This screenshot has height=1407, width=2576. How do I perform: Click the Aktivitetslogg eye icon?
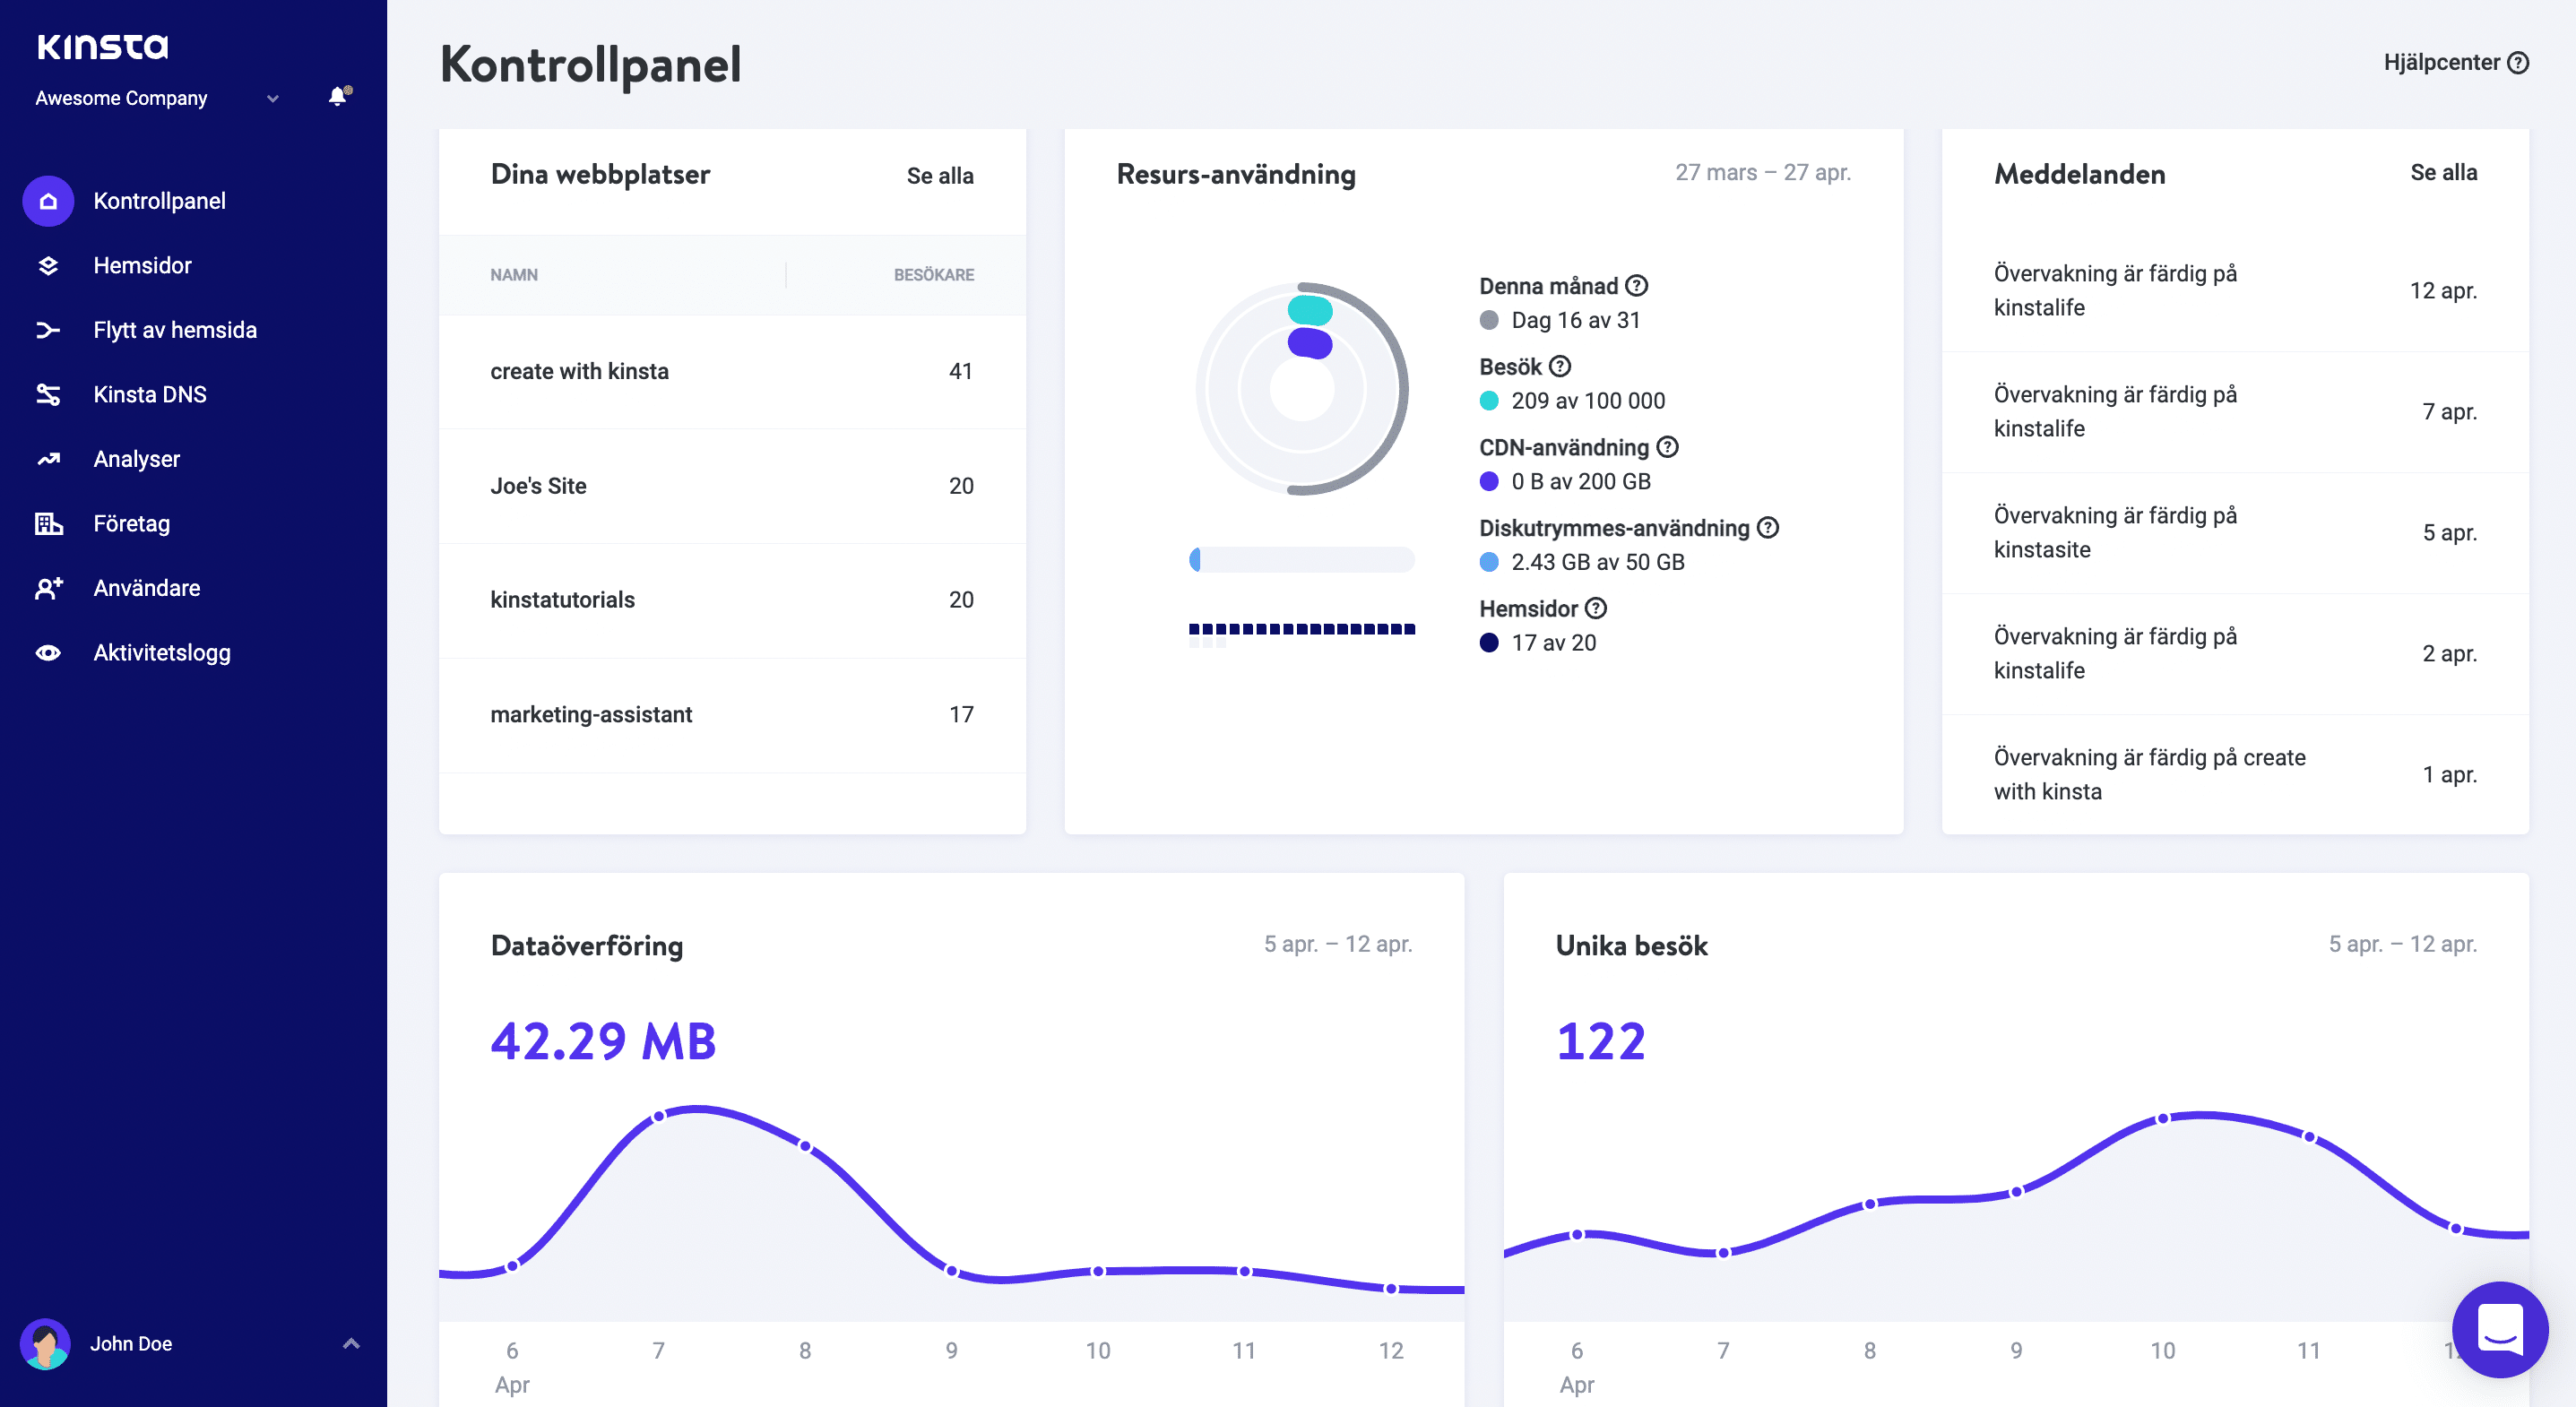[x=48, y=653]
